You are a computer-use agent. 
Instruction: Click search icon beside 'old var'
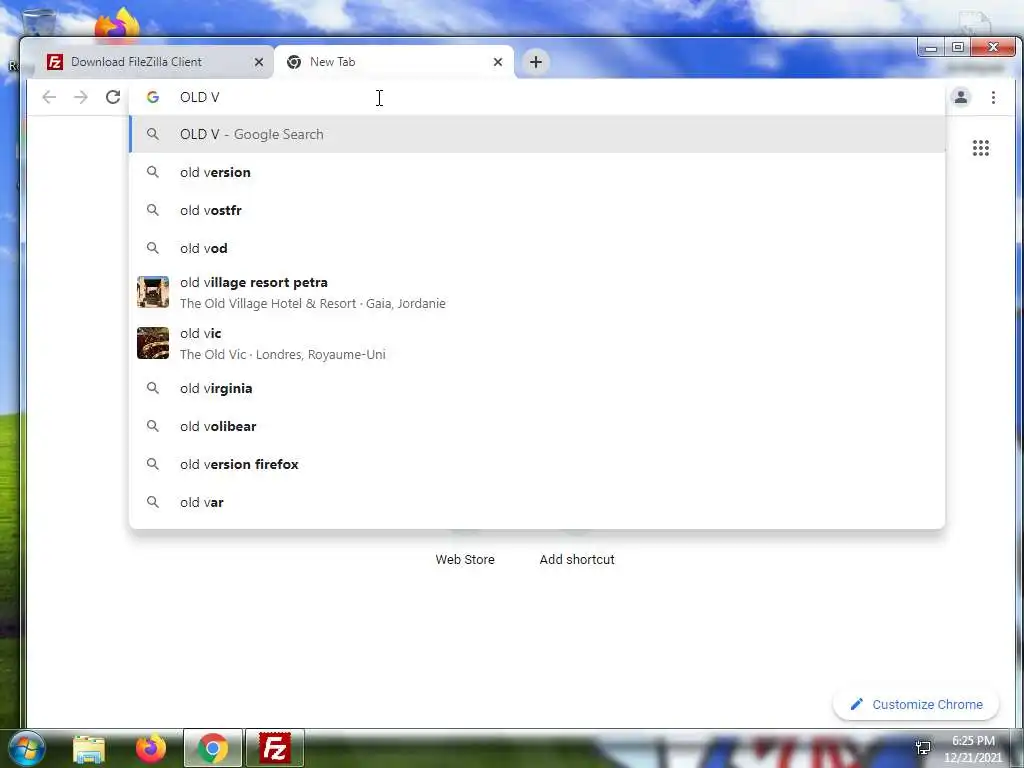click(152, 502)
